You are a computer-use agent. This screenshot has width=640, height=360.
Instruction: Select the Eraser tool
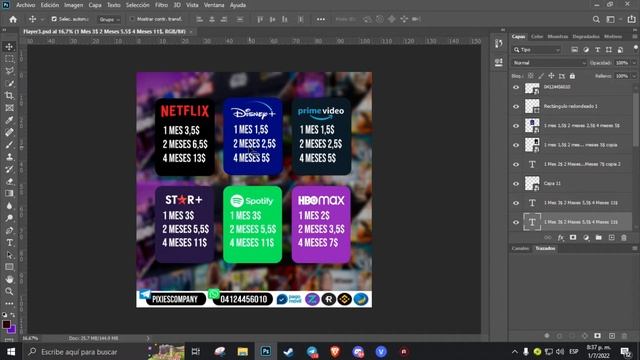click(x=9, y=181)
